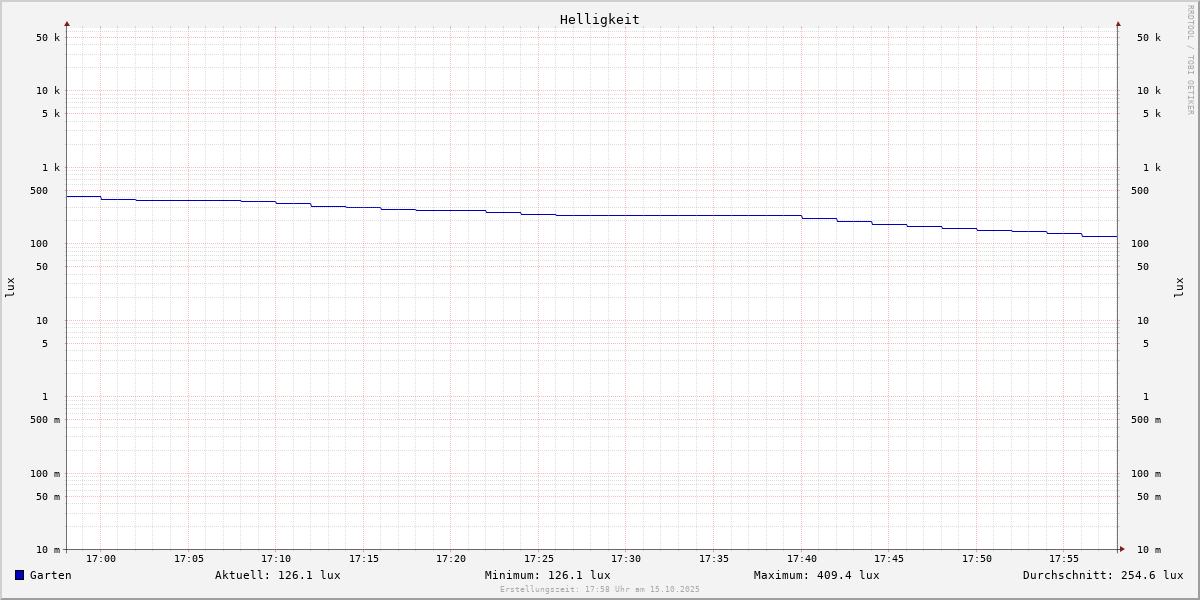Select the Garten legend label

coord(50,575)
